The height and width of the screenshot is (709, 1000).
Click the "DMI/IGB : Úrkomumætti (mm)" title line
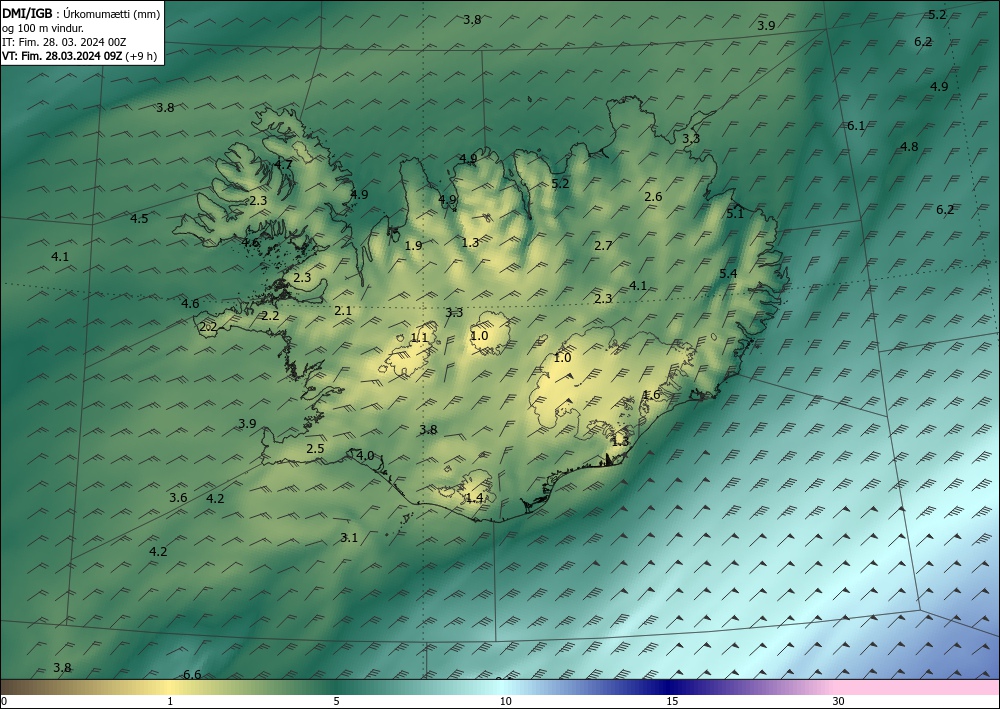[x=81, y=13]
